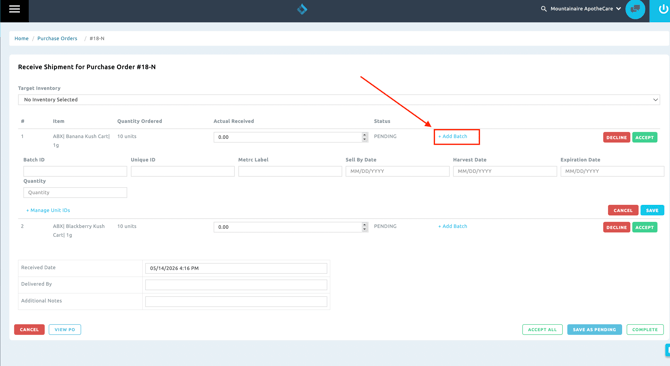Click the Expiration Date field
Viewport: 670px width, 366px height.
coord(612,171)
